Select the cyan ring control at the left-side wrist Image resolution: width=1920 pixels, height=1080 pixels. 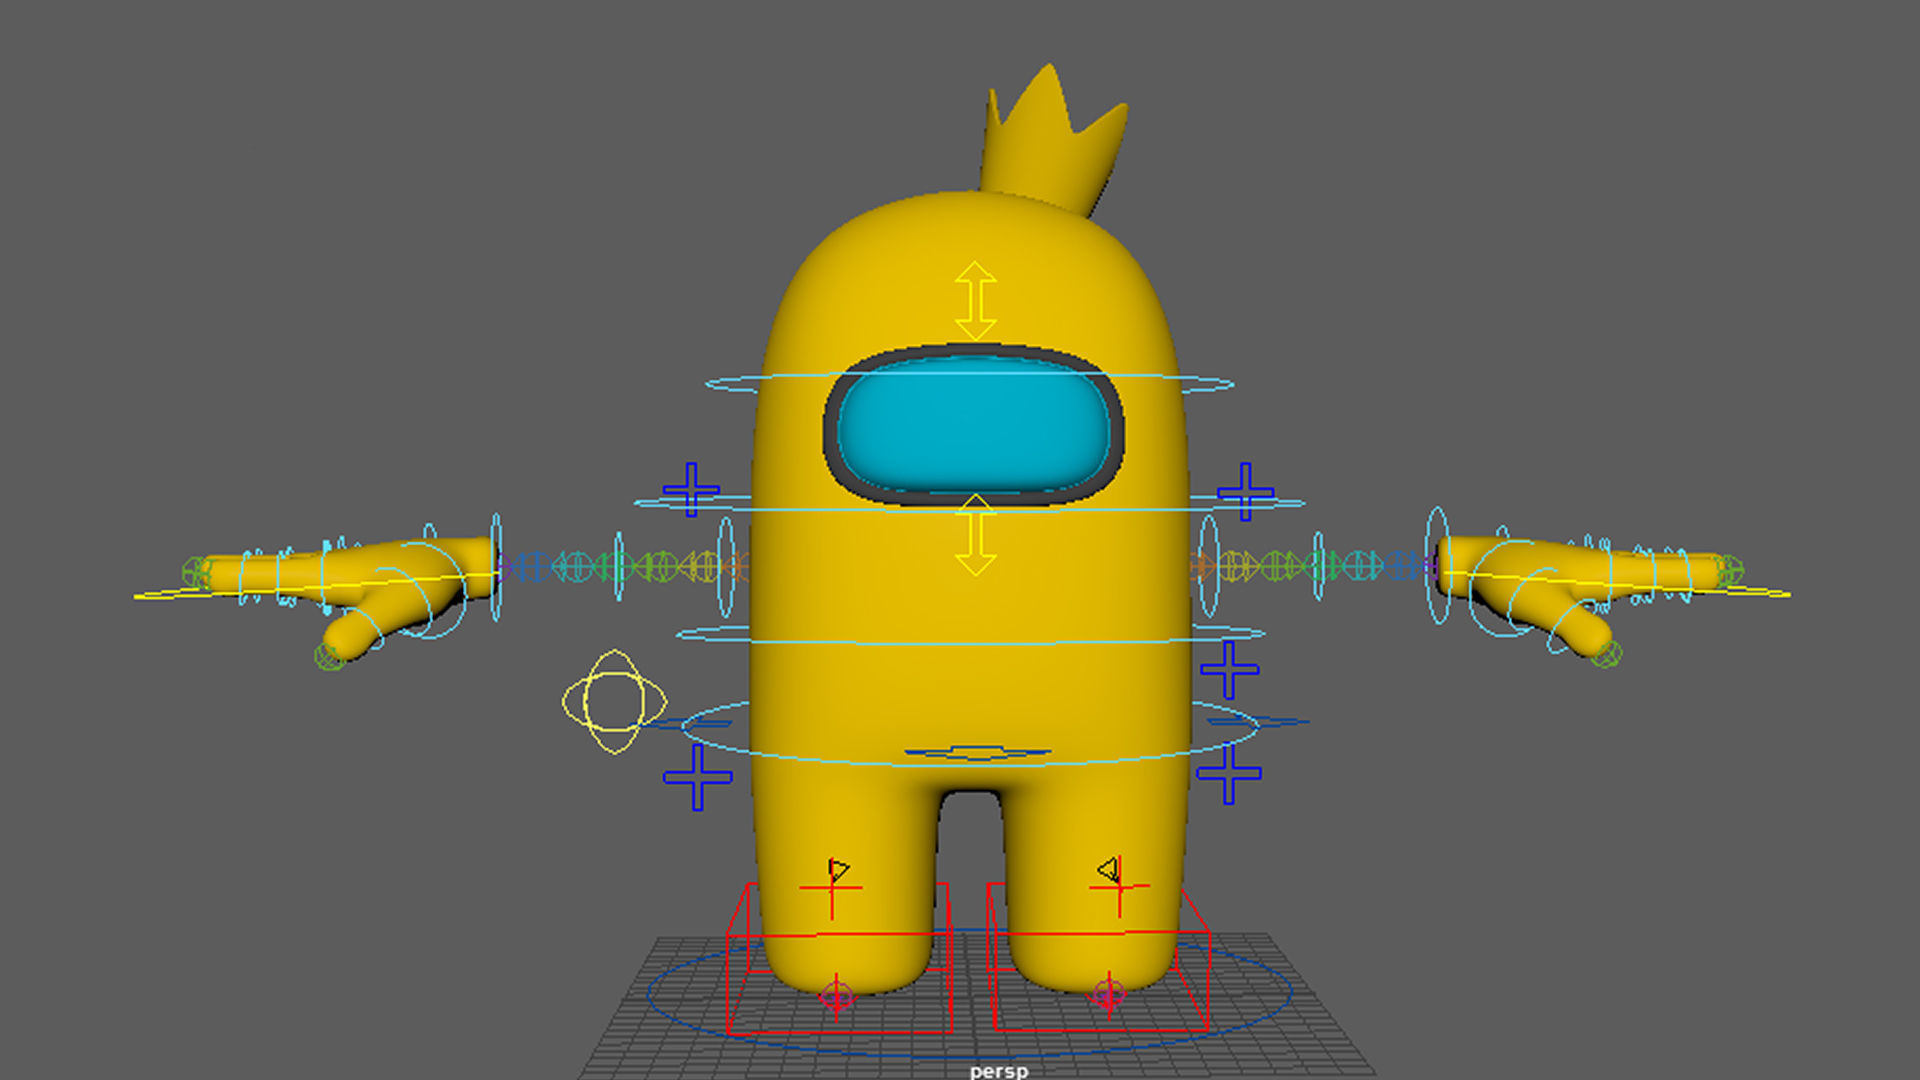coord(496,568)
